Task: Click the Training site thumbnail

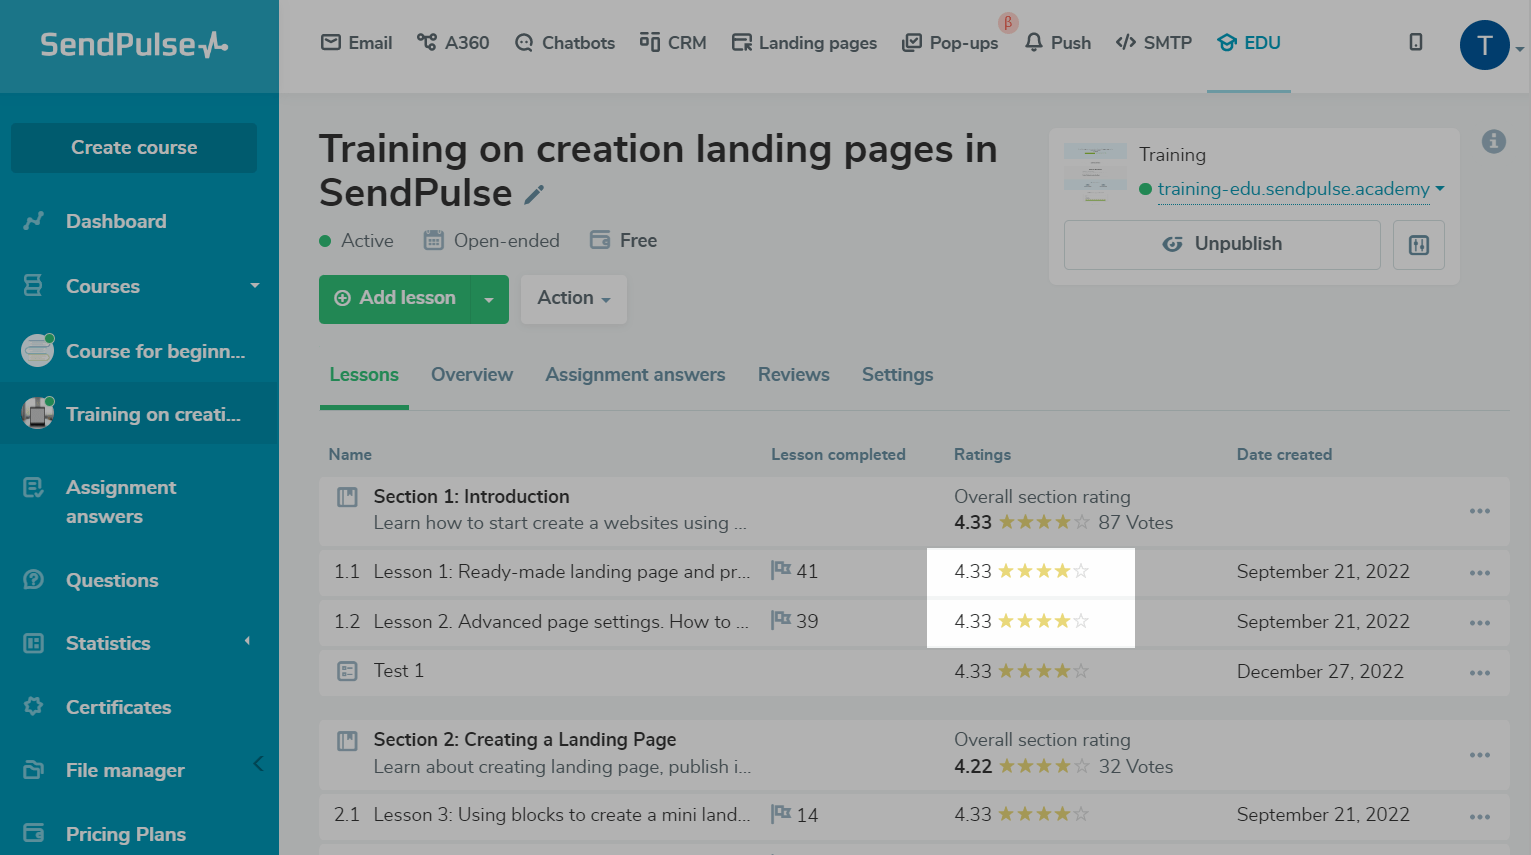Action: click(x=1095, y=172)
